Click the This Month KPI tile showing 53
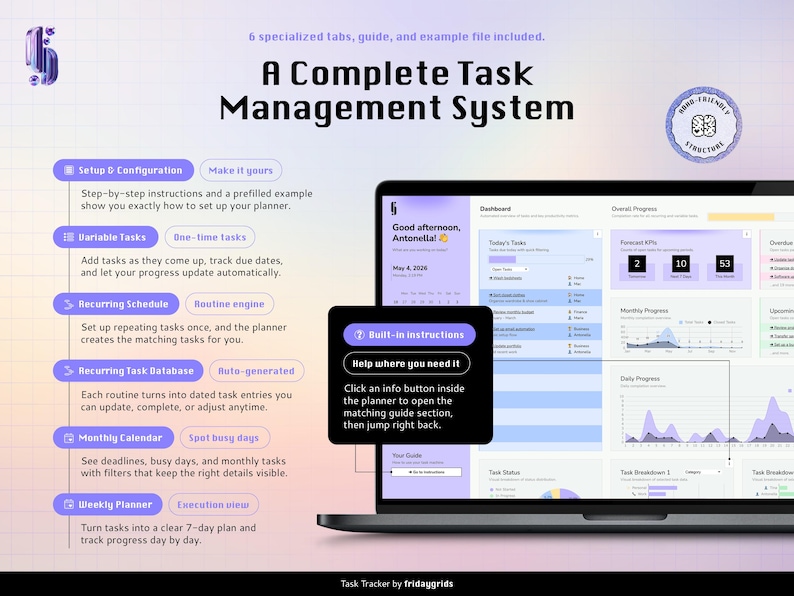This screenshot has width=794, height=596. [725, 267]
